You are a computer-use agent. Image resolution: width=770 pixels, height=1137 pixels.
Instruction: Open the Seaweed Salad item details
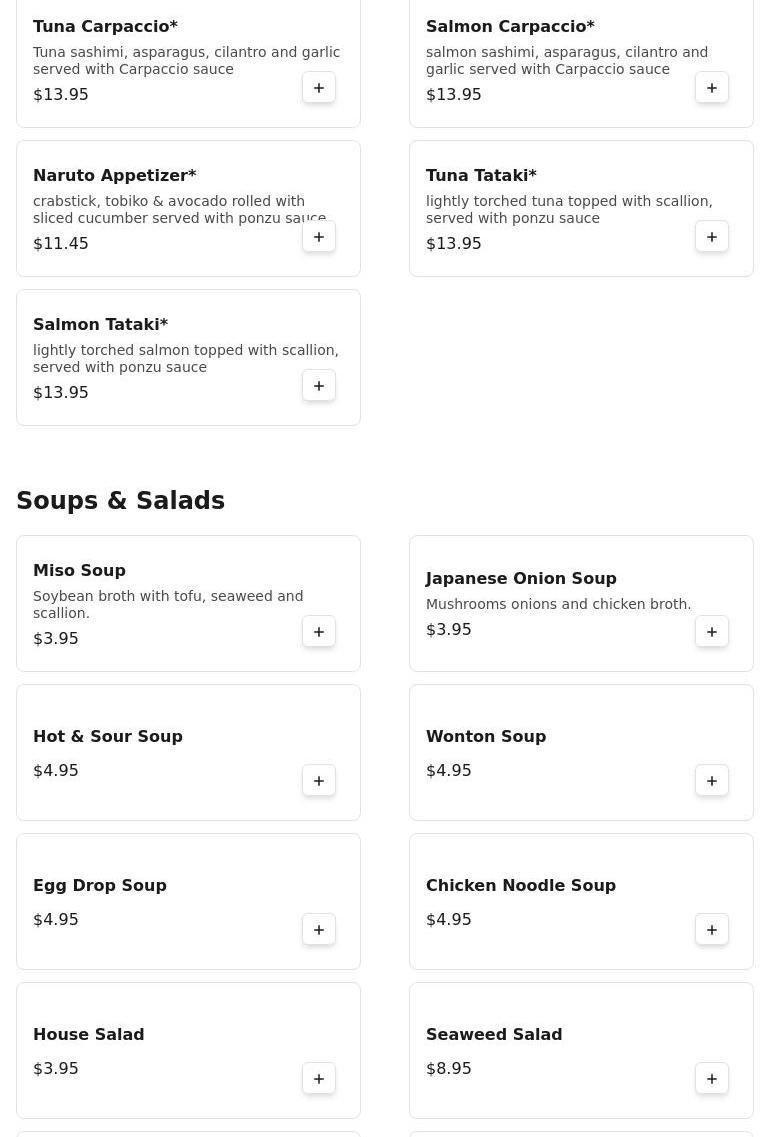(581, 1051)
